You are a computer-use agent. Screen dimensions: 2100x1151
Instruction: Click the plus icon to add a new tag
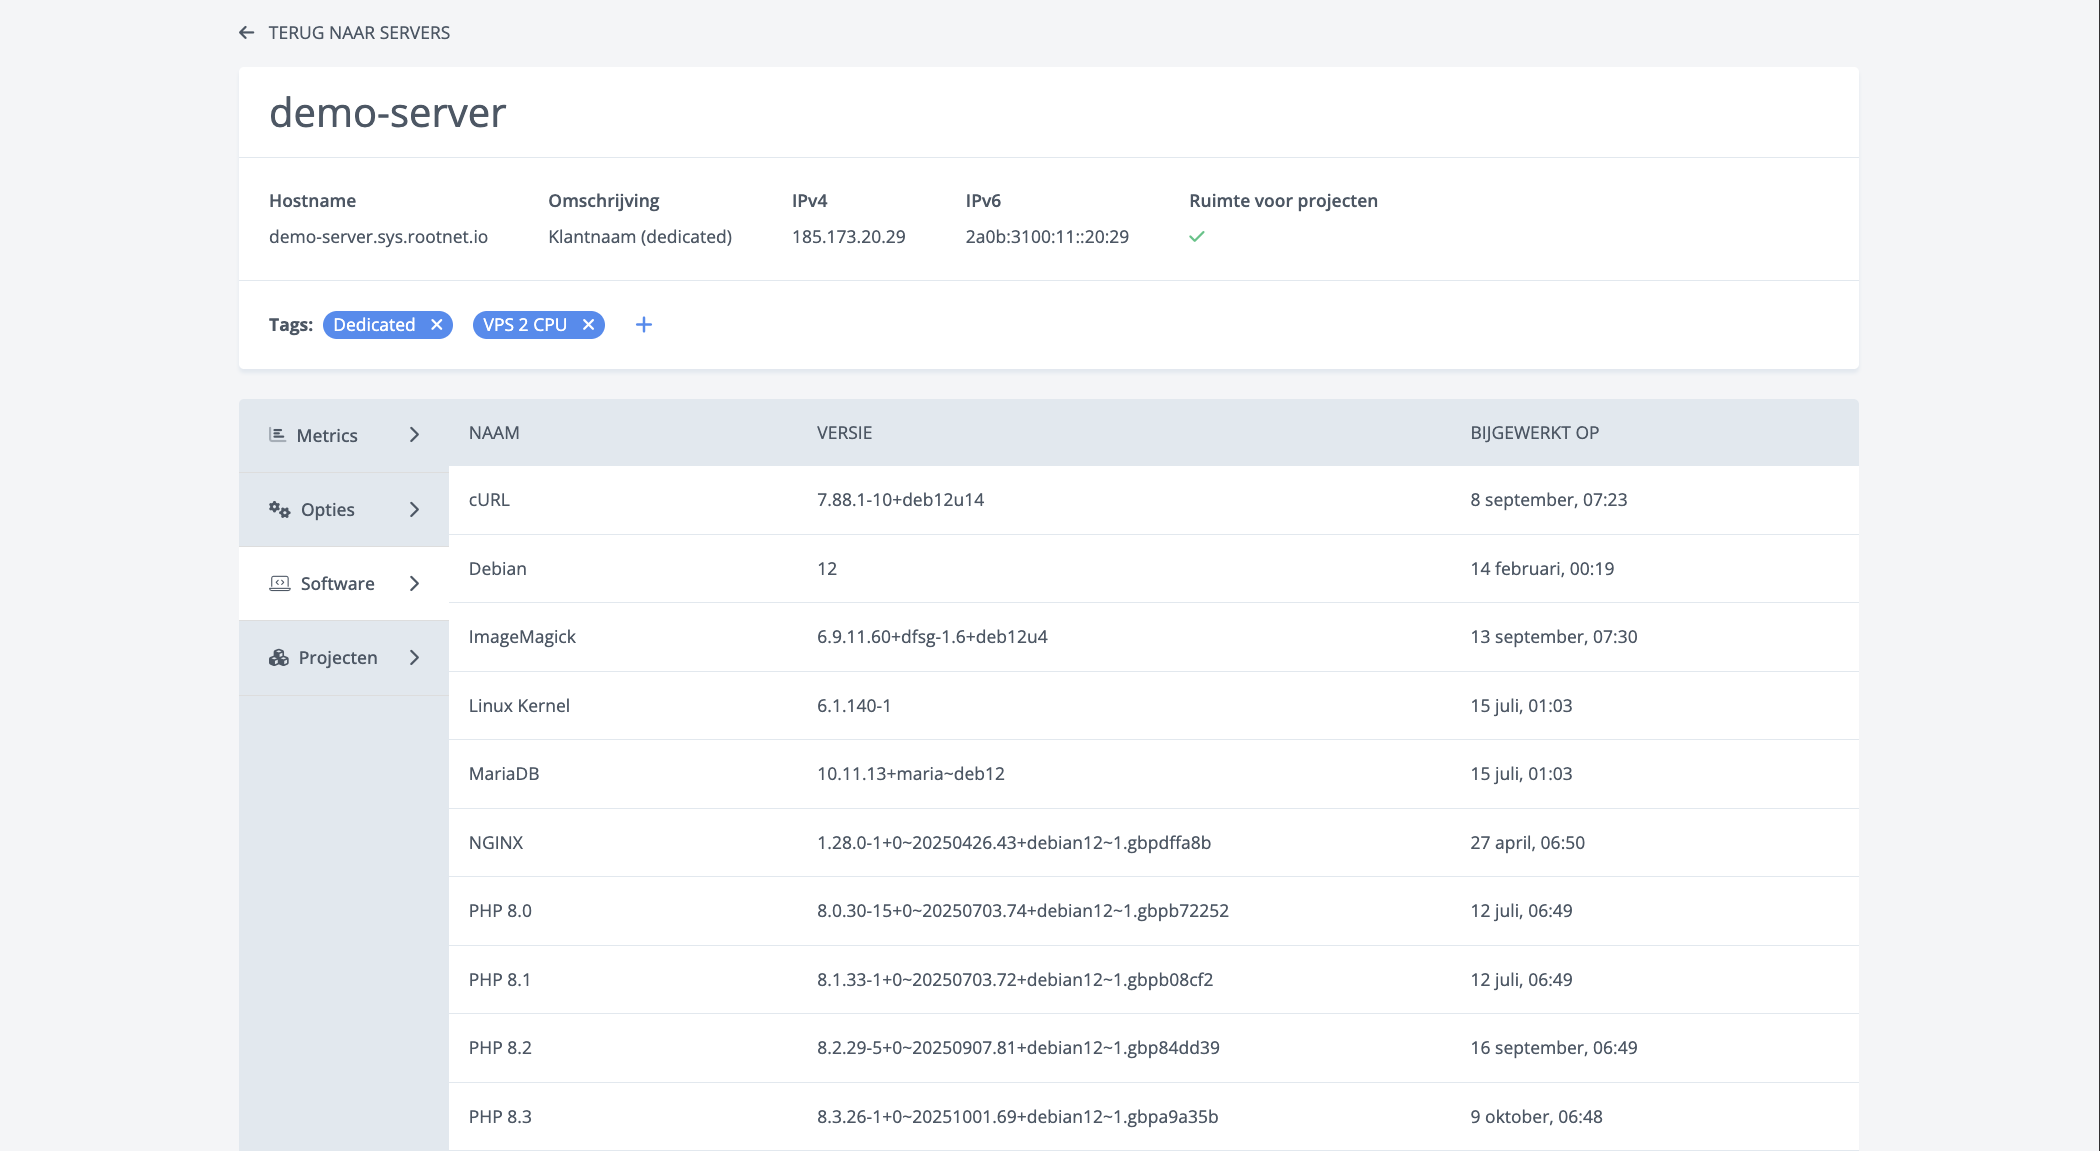[643, 324]
